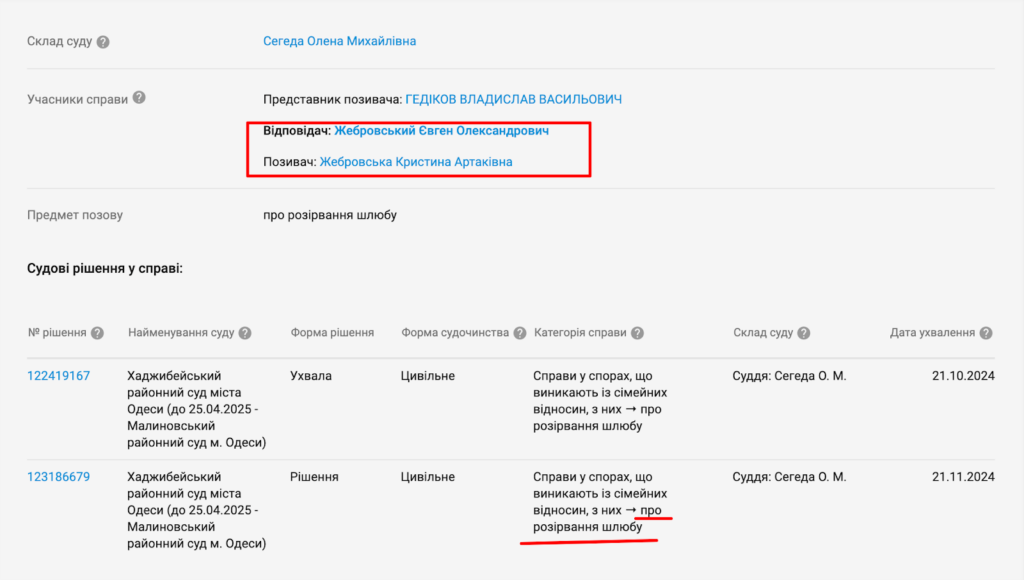Click help icon beside top 'Склад суду' field label
Screen dimensions: 1024x580
coord(103,42)
